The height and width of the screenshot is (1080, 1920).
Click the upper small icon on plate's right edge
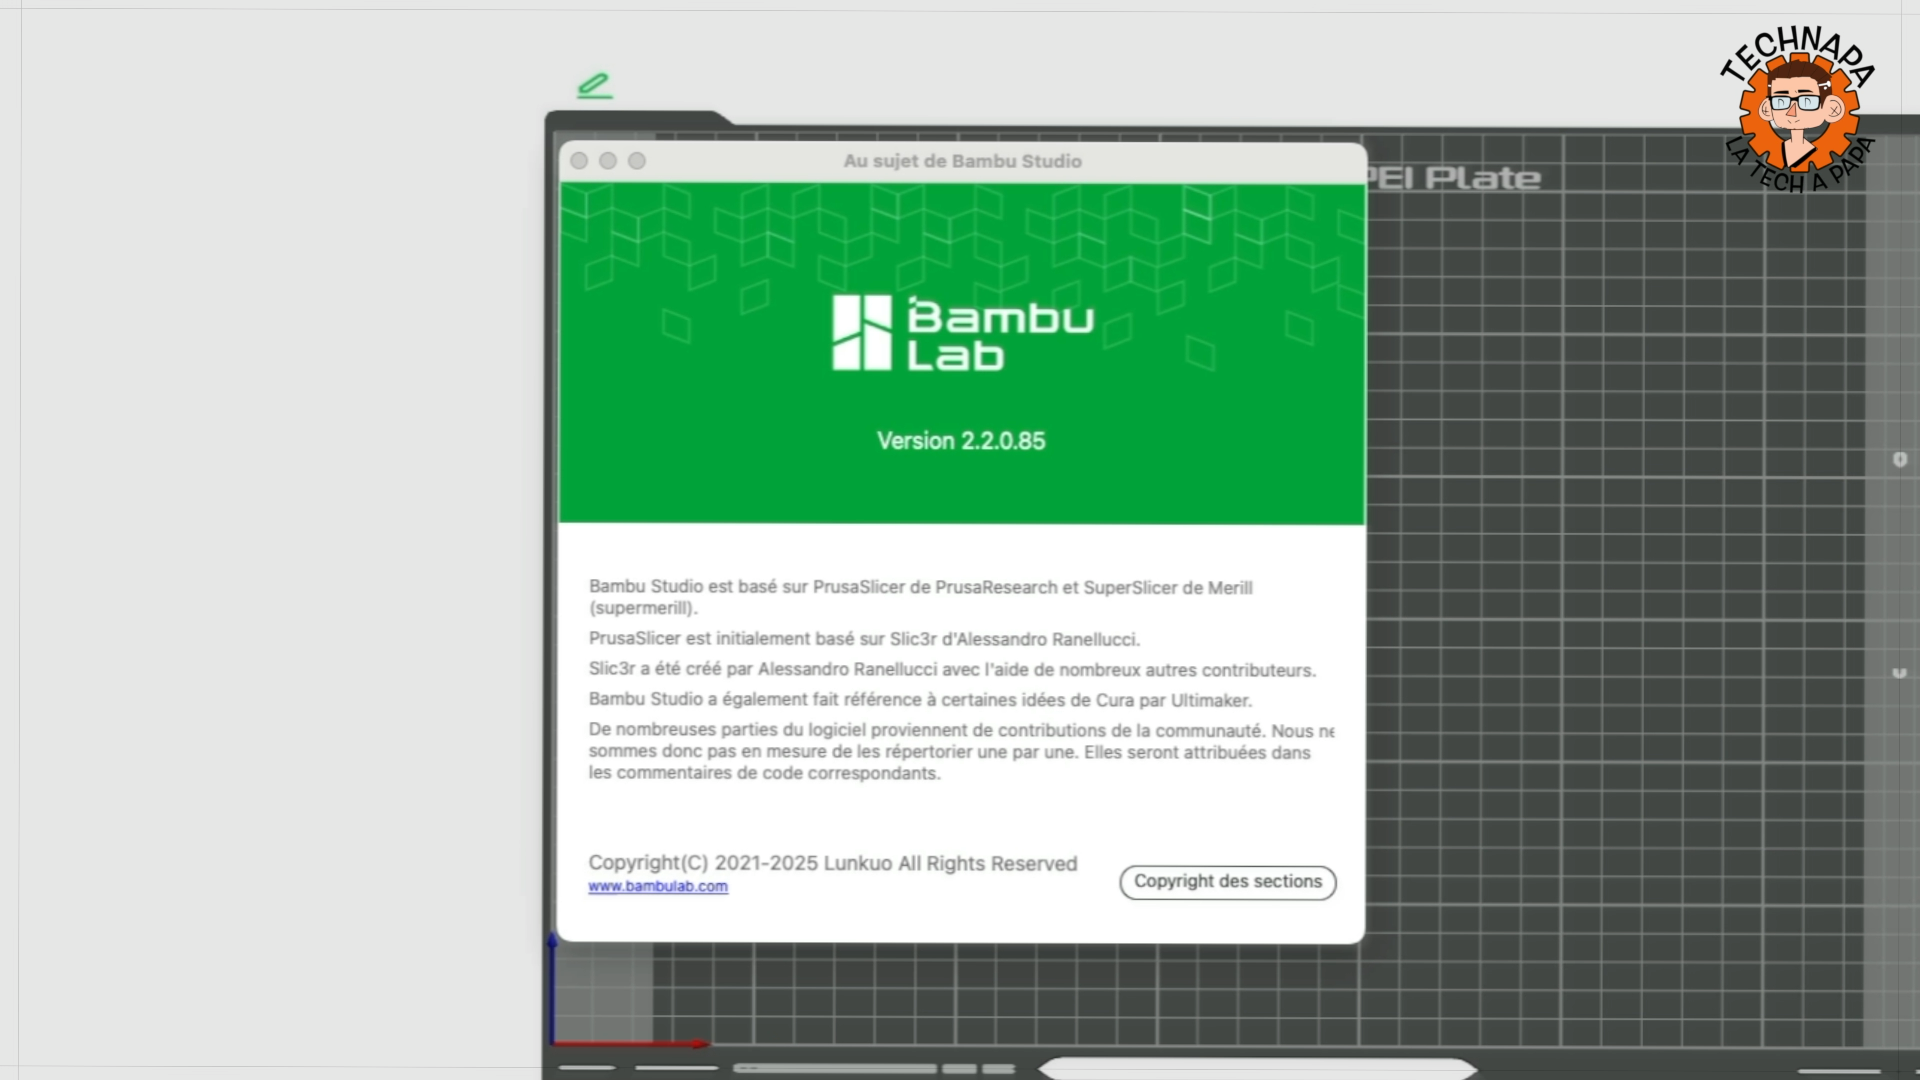coord(1900,459)
